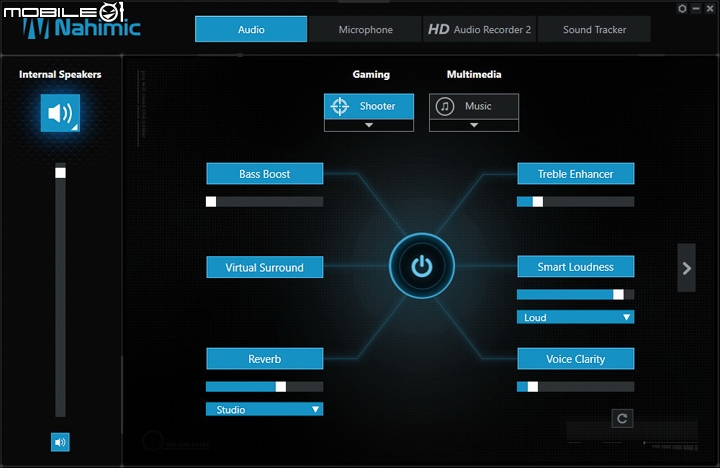Select the Shooter crosshair icon
Viewport: 720px width, 468px height.
pyautogui.click(x=340, y=106)
